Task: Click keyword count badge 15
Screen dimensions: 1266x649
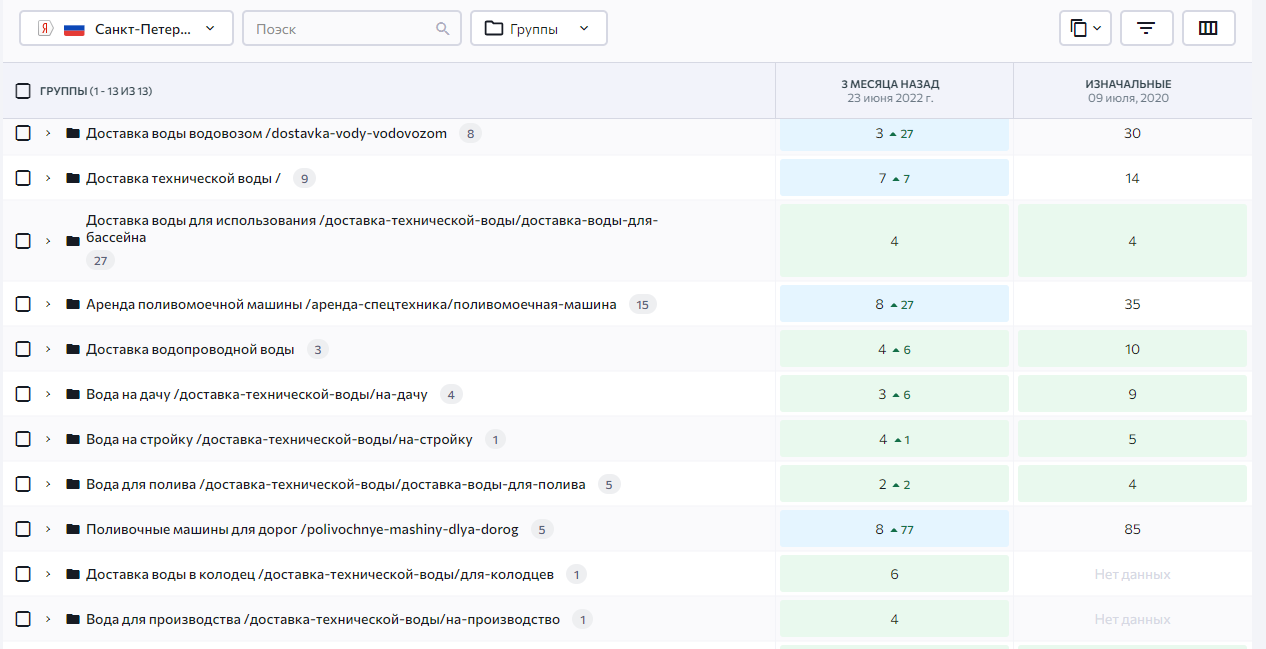Action: (643, 304)
